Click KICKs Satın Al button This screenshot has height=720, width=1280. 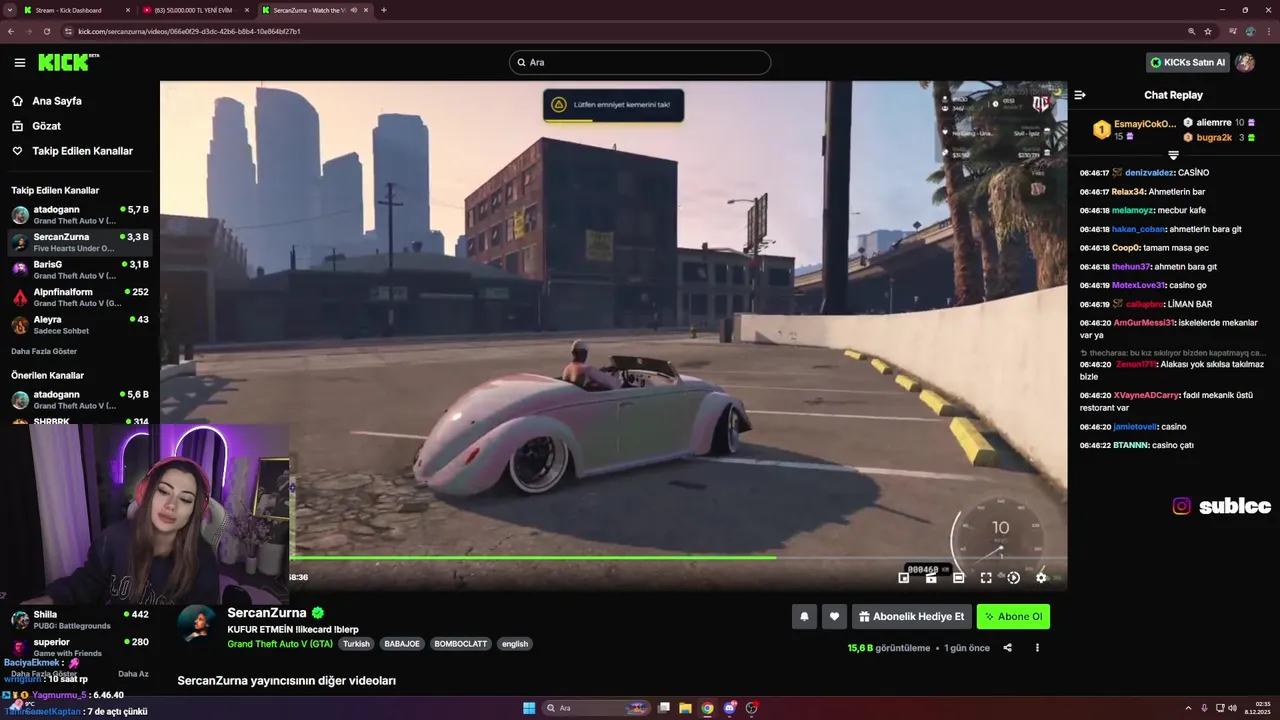click(x=1188, y=62)
